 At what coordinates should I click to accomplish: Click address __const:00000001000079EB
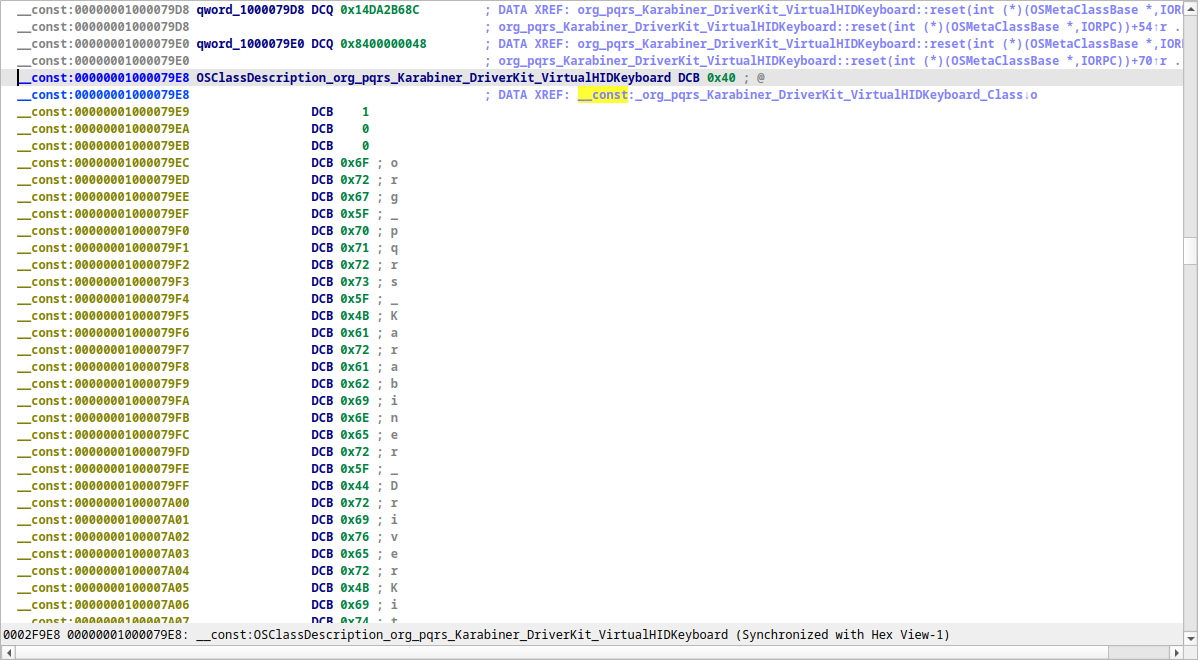coord(103,145)
